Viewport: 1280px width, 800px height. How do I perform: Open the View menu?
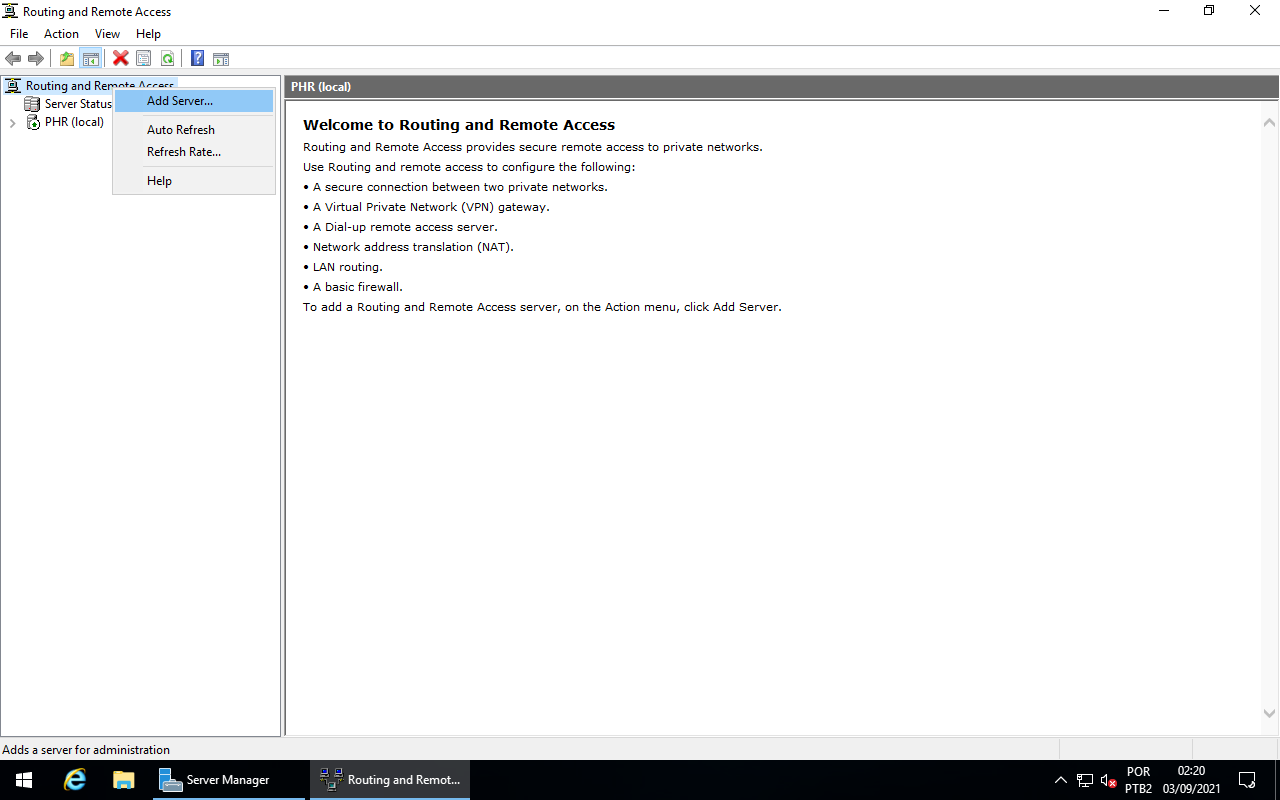(107, 33)
